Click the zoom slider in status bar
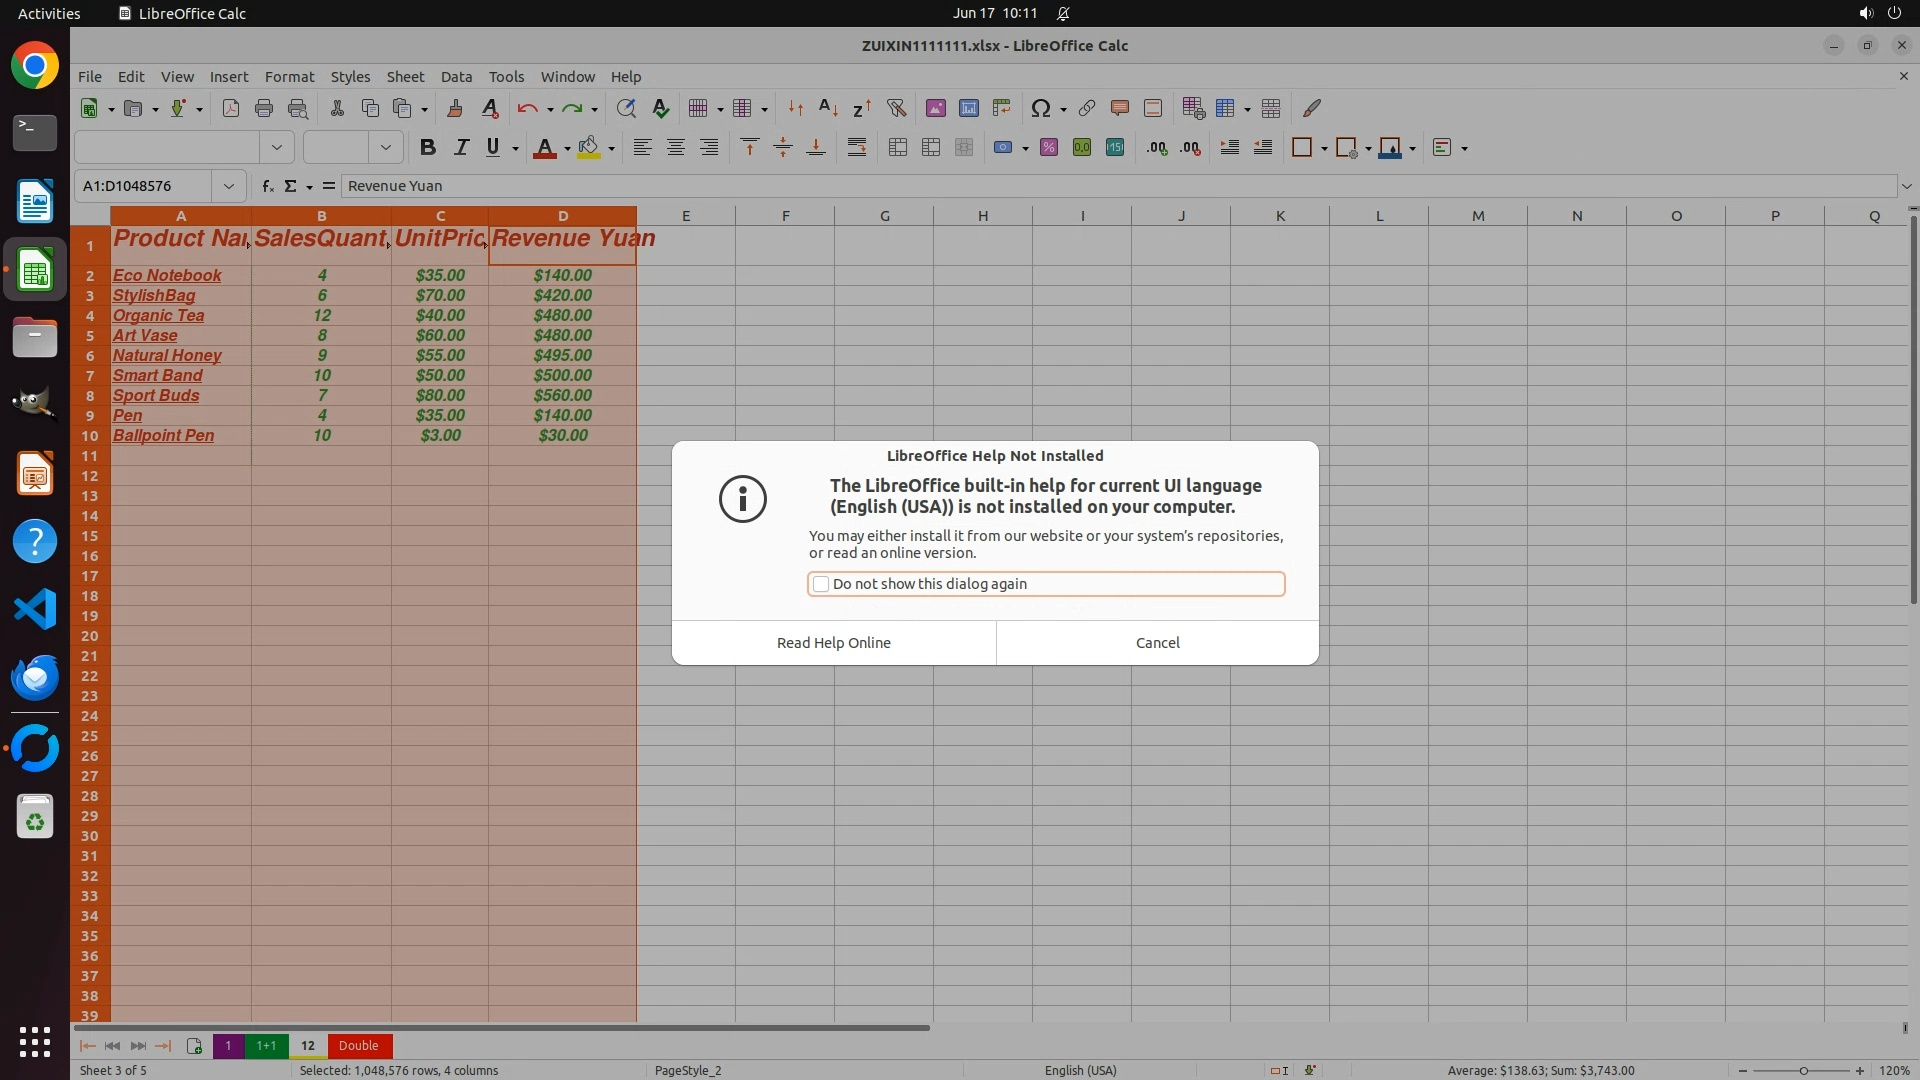This screenshot has width=1920, height=1080. [x=1802, y=1071]
